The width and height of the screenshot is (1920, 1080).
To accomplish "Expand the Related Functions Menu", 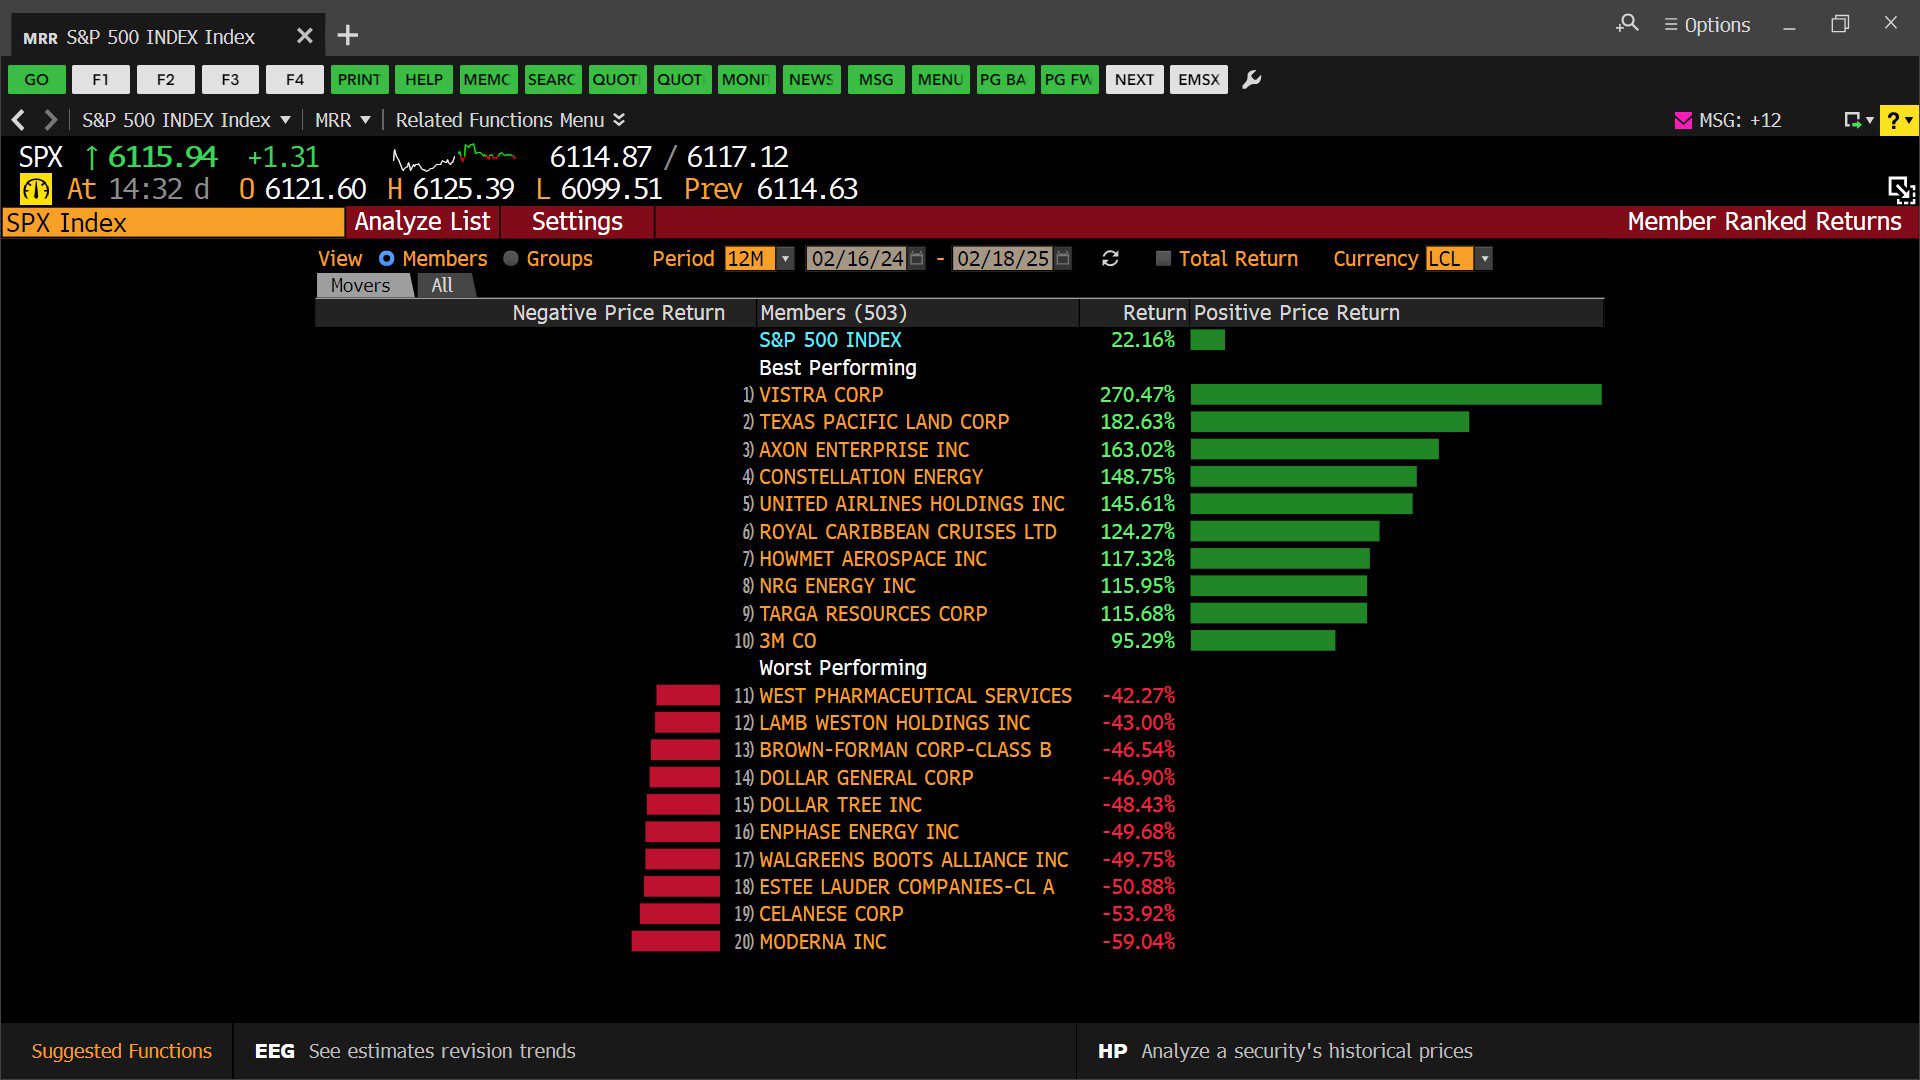I will pyautogui.click(x=510, y=120).
